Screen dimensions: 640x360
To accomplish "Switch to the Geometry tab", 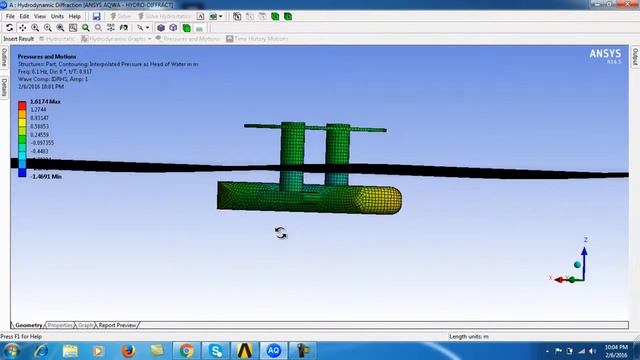I will click(x=29, y=325).
